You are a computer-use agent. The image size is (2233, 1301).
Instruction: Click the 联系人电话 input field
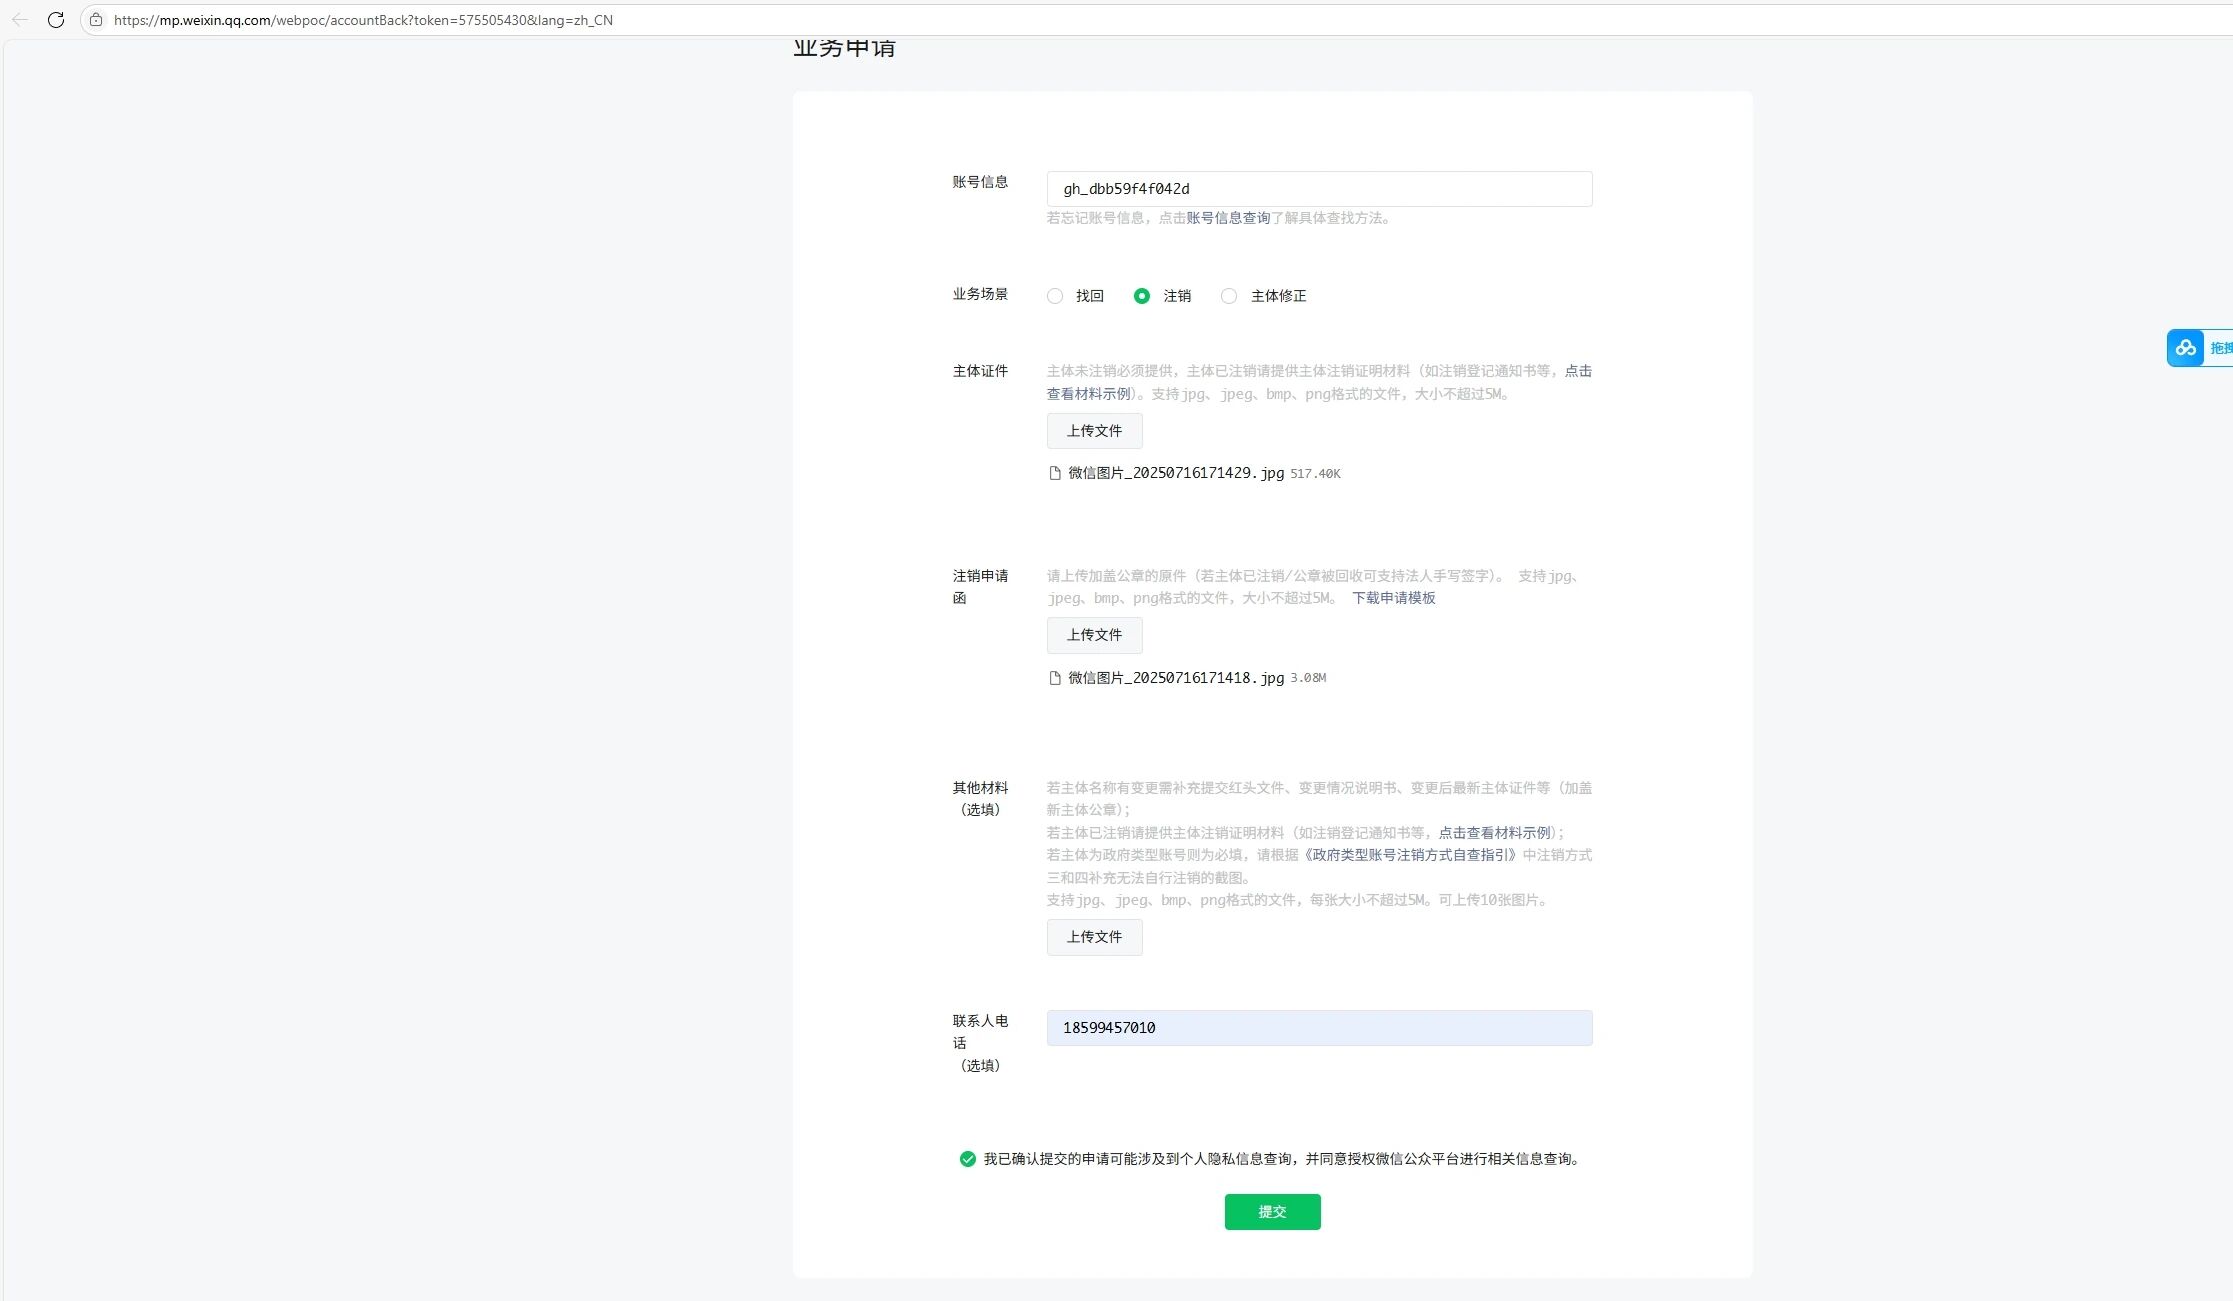pos(1319,1028)
